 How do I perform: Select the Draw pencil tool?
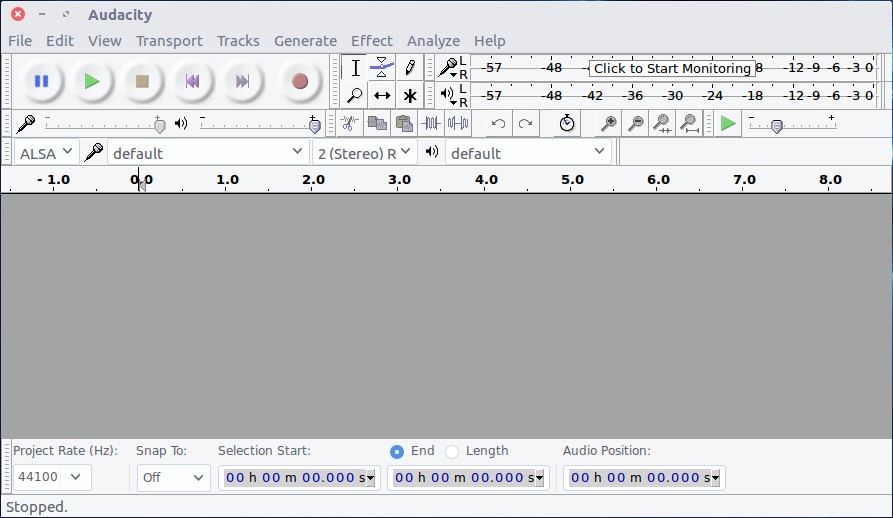(409, 68)
